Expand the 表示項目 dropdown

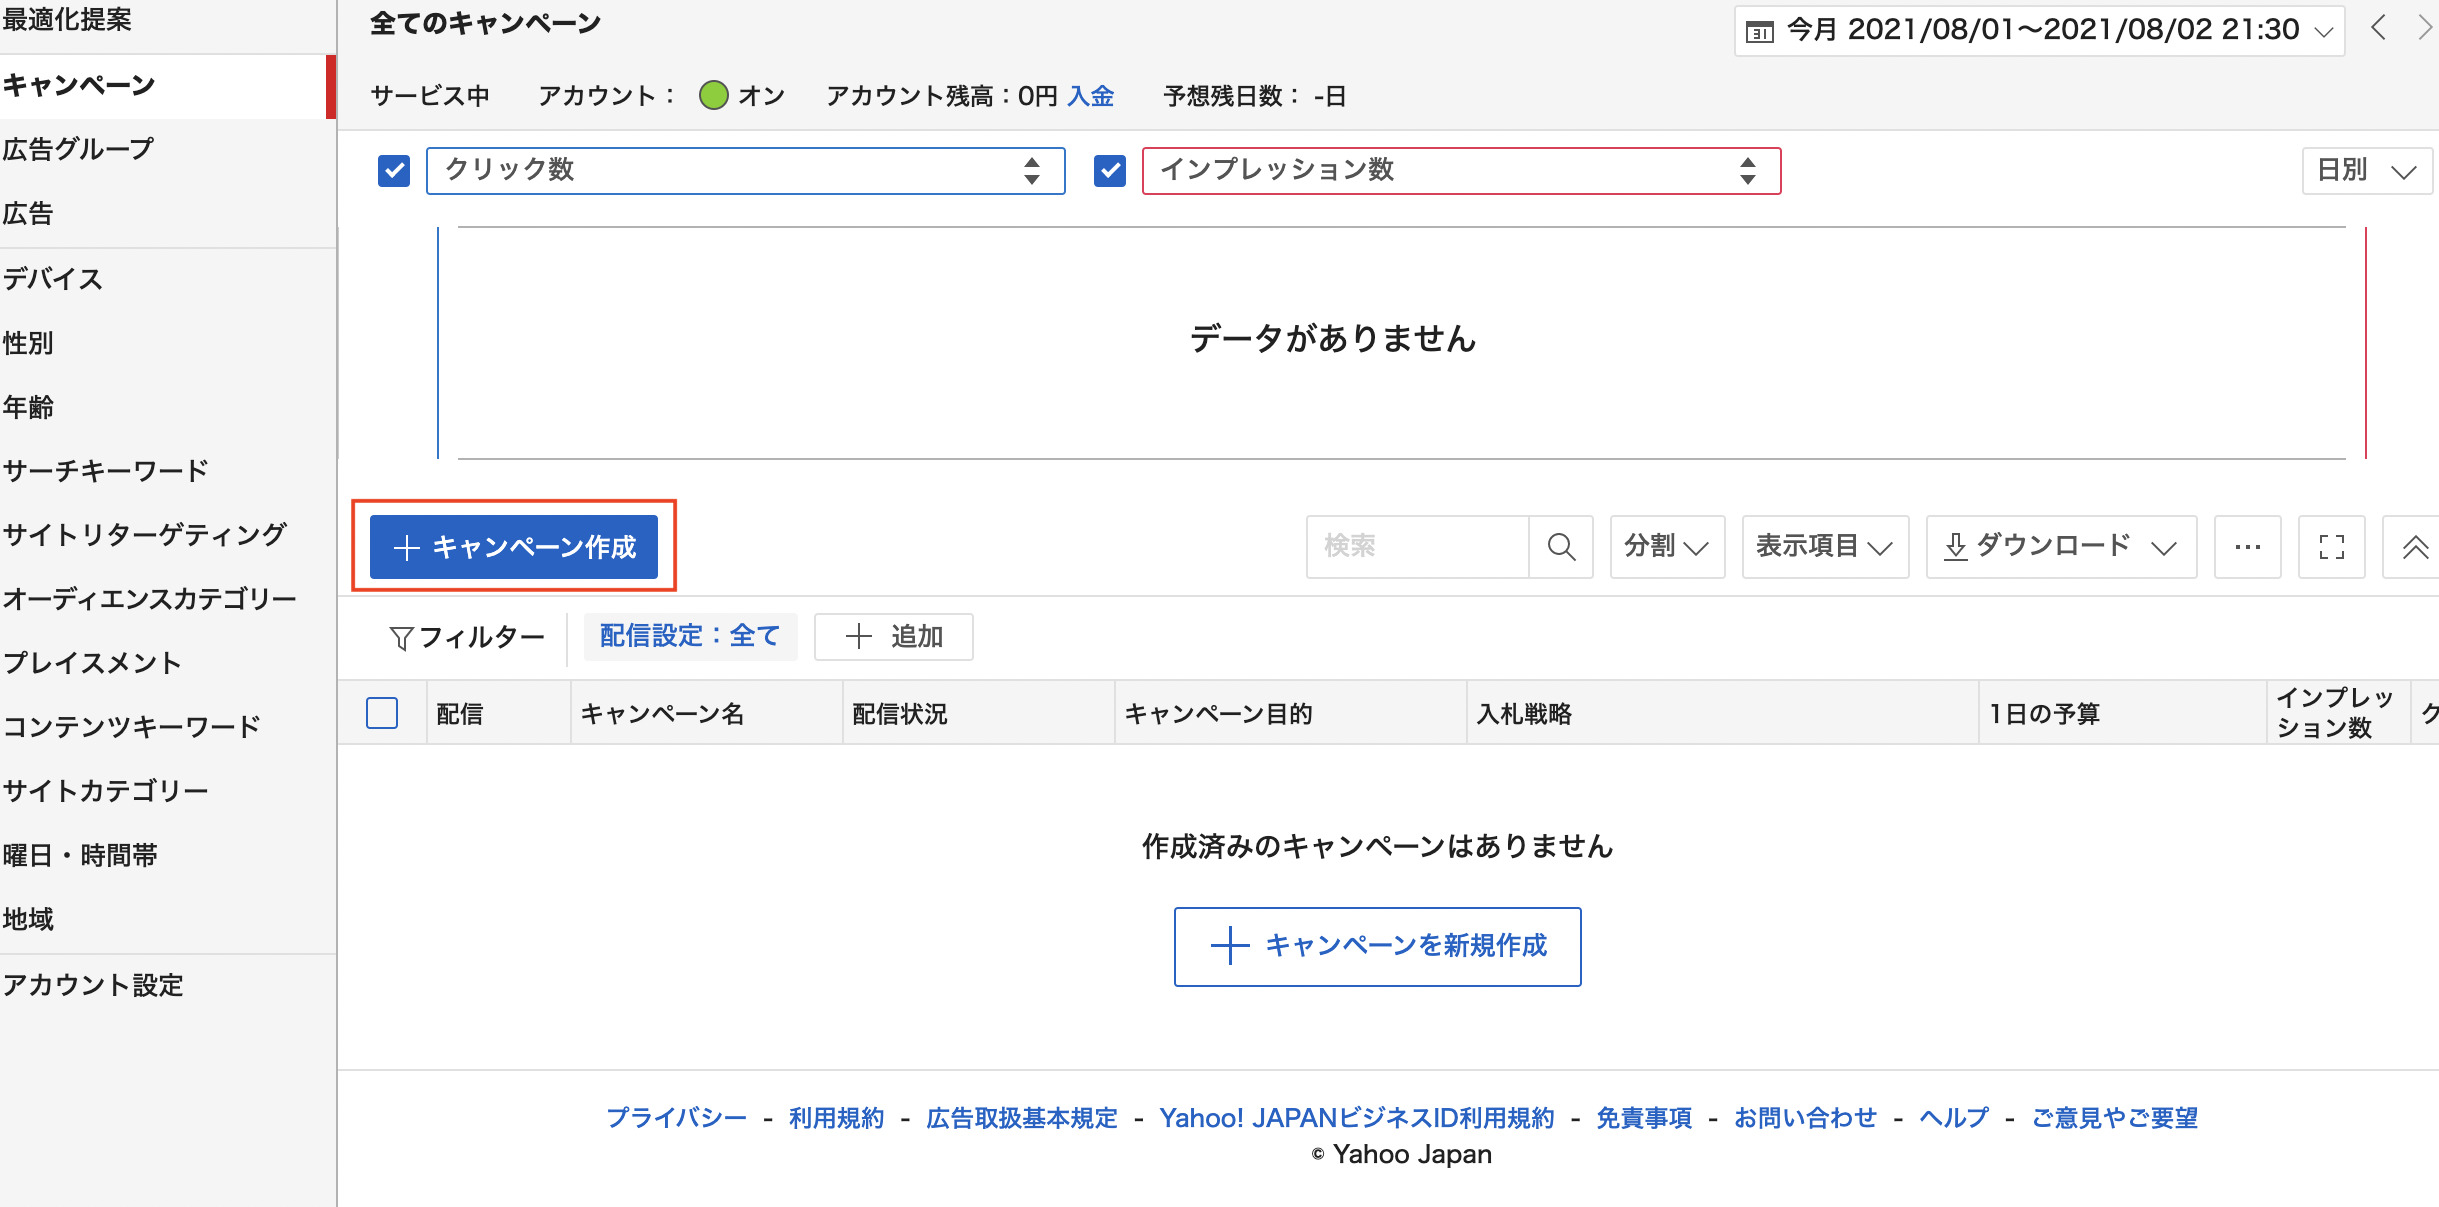1824,547
